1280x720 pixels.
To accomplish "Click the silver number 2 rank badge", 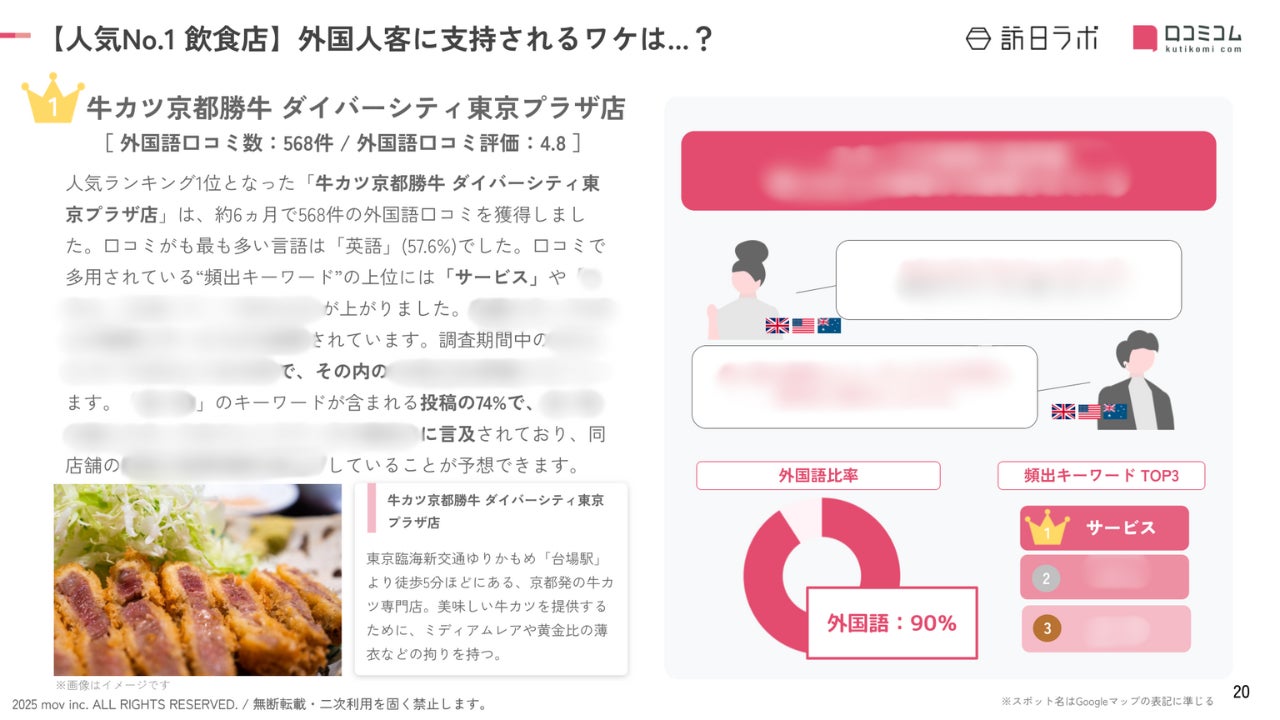I will 1046,578.
